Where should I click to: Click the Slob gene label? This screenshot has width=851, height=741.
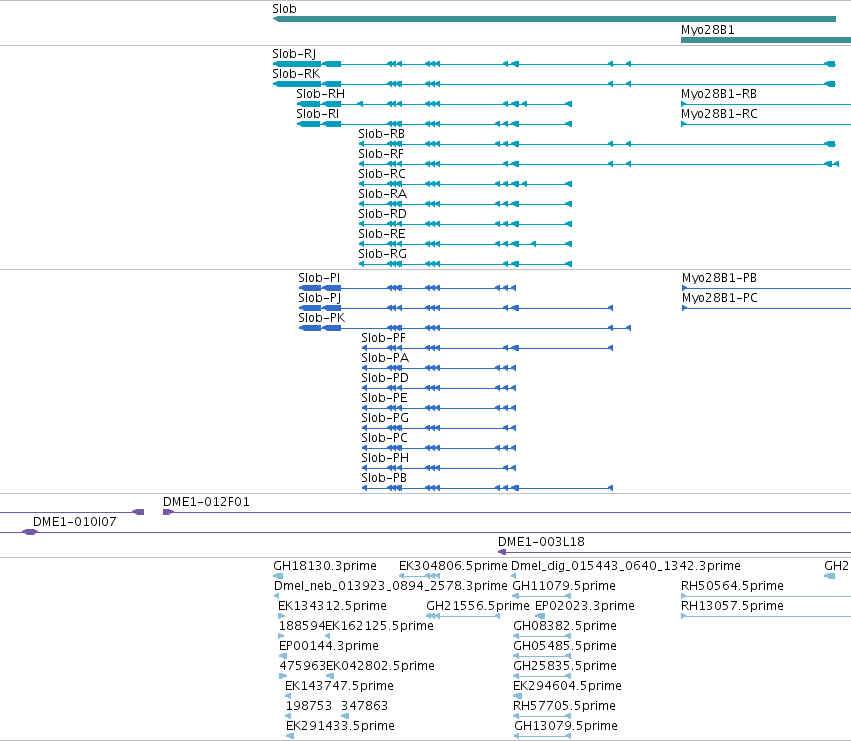[284, 9]
